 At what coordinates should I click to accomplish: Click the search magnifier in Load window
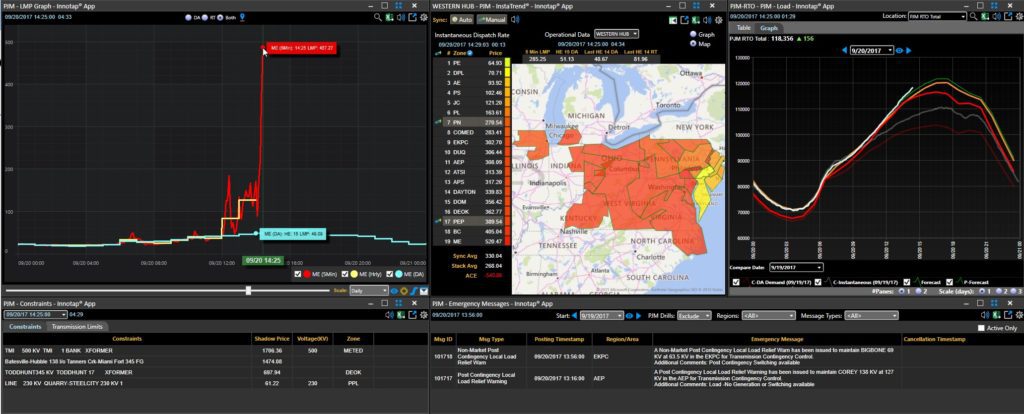pos(973,16)
